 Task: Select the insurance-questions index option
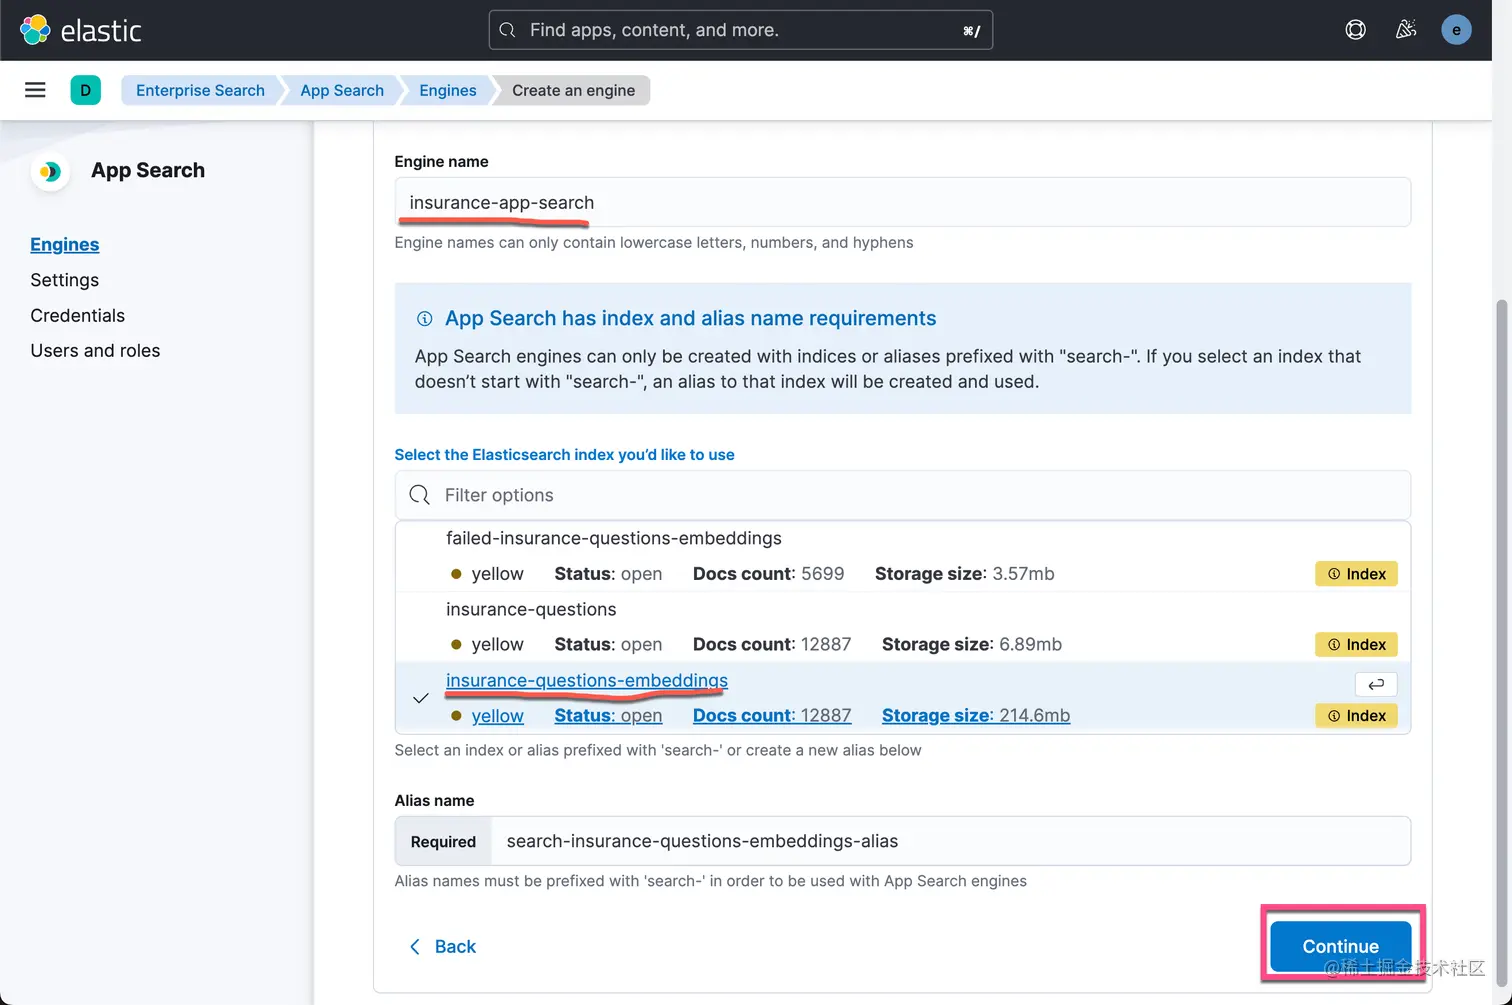[x=531, y=610]
